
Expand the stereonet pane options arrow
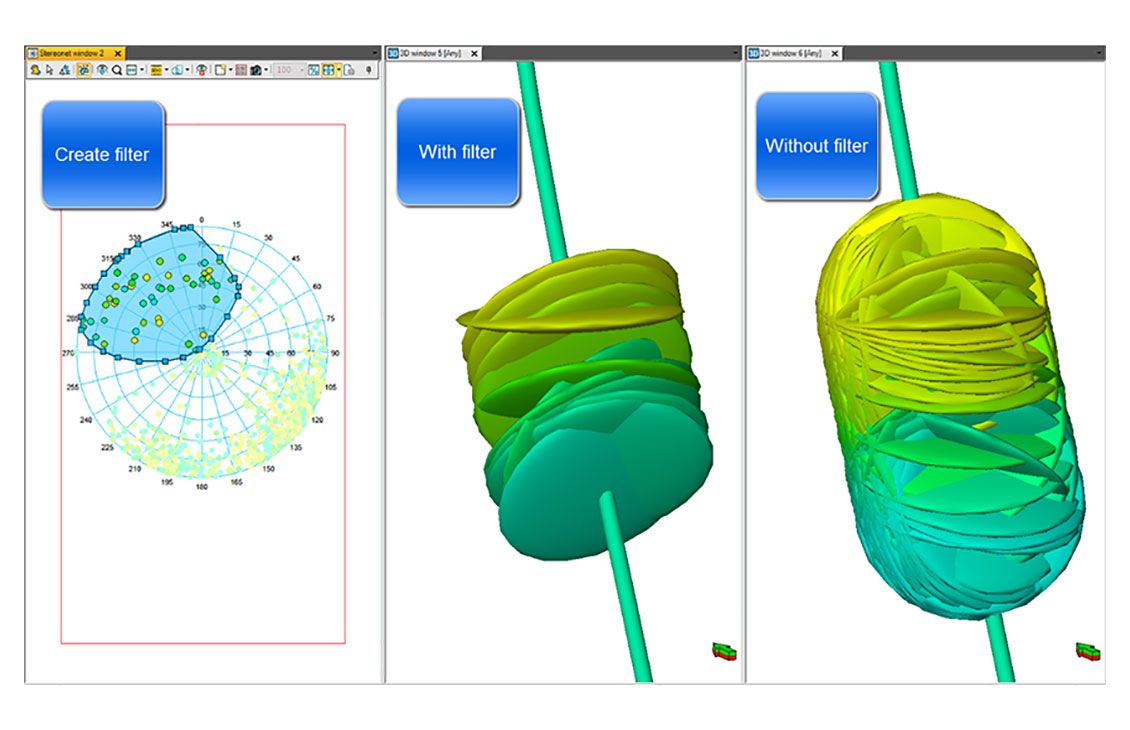click(x=375, y=53)
